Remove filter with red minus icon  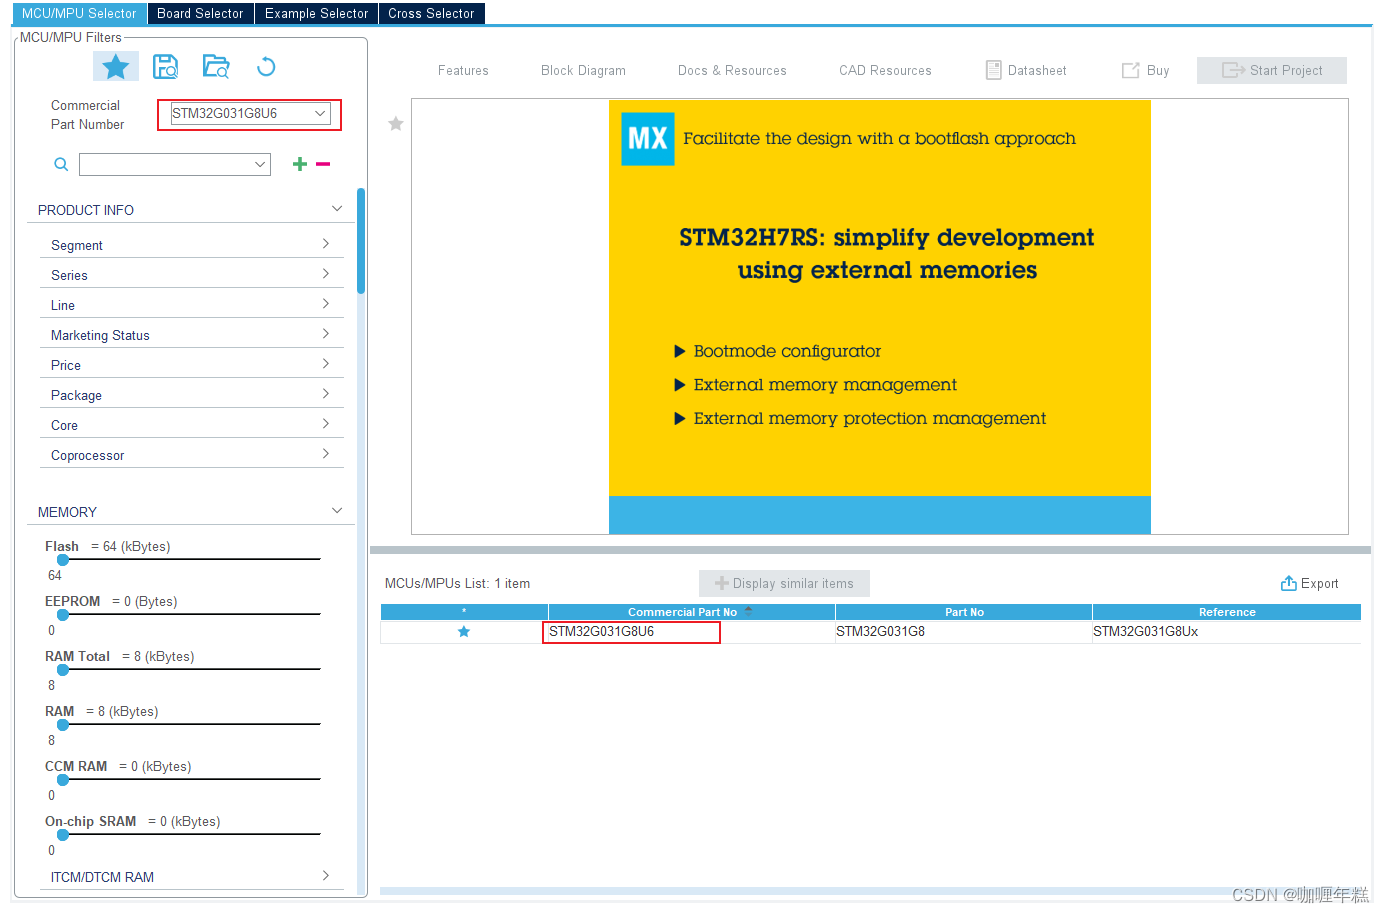click(323, 164)
